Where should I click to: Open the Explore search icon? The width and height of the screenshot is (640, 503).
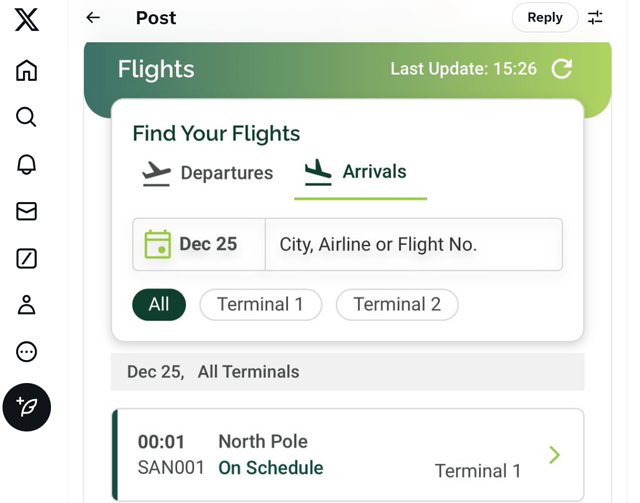pyautogui.click(x=27, y=117)
